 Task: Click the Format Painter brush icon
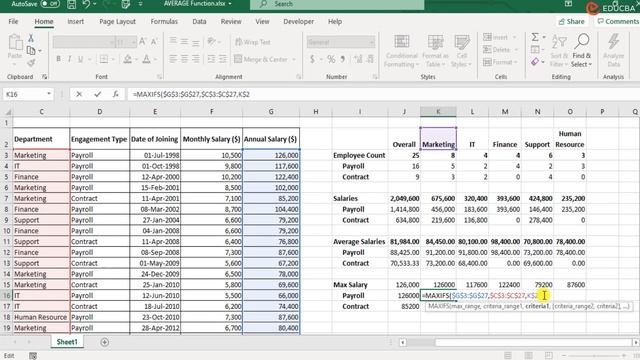coord(31,62)
